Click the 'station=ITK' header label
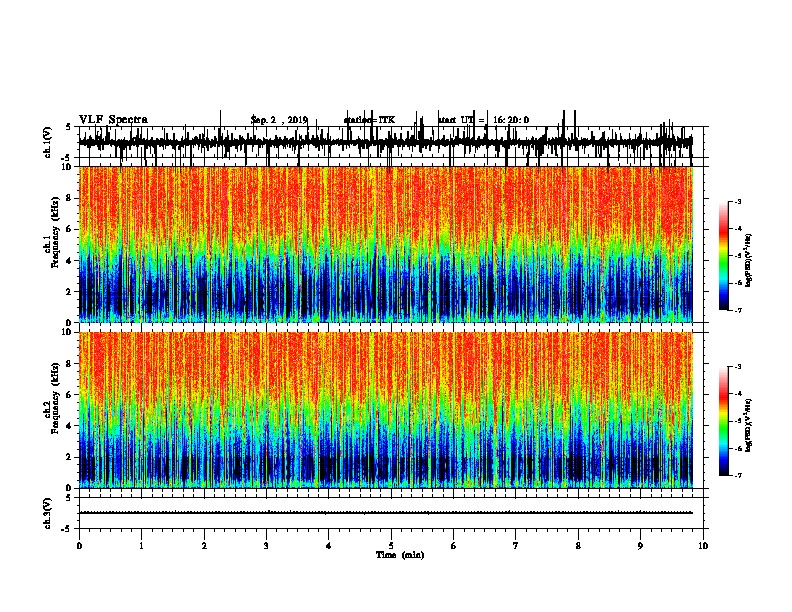The image size is (792, 612). (x=369, y=120)
